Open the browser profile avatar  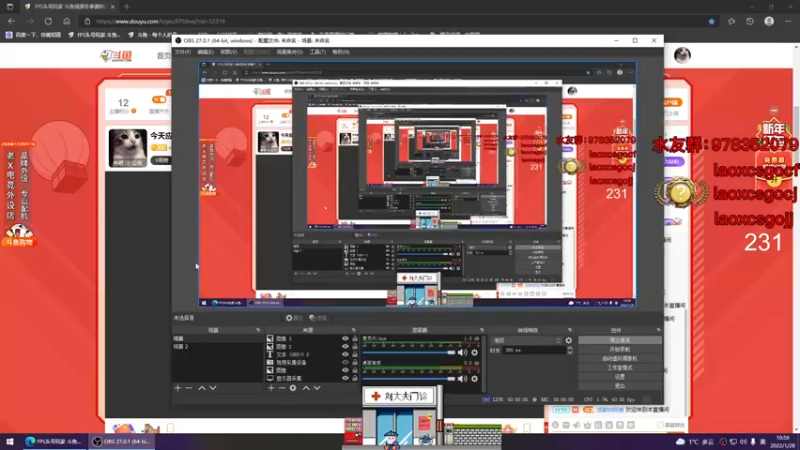[x=769, y=21]
